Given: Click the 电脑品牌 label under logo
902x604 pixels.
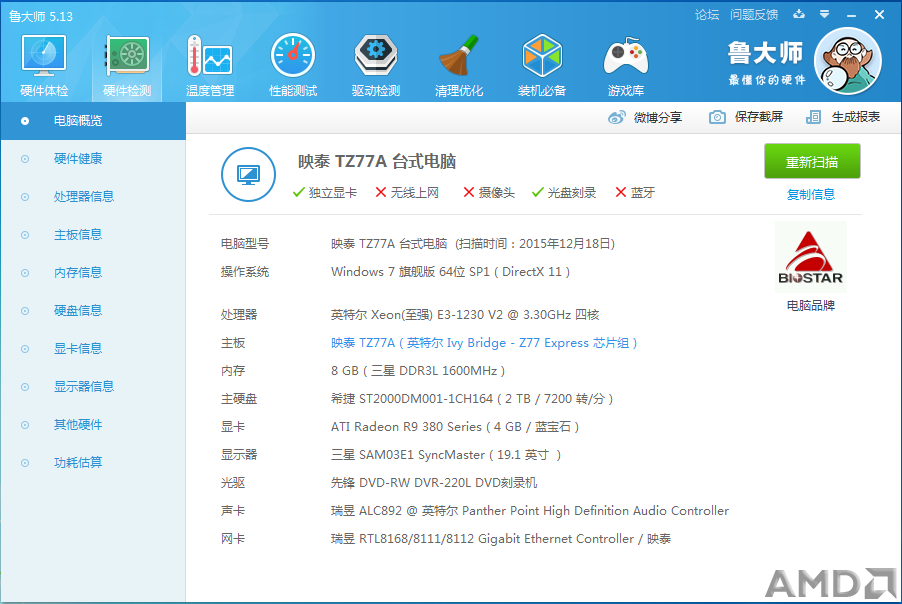Looking at the screenshot, I should pyautogui.click(x=811, y=305).
